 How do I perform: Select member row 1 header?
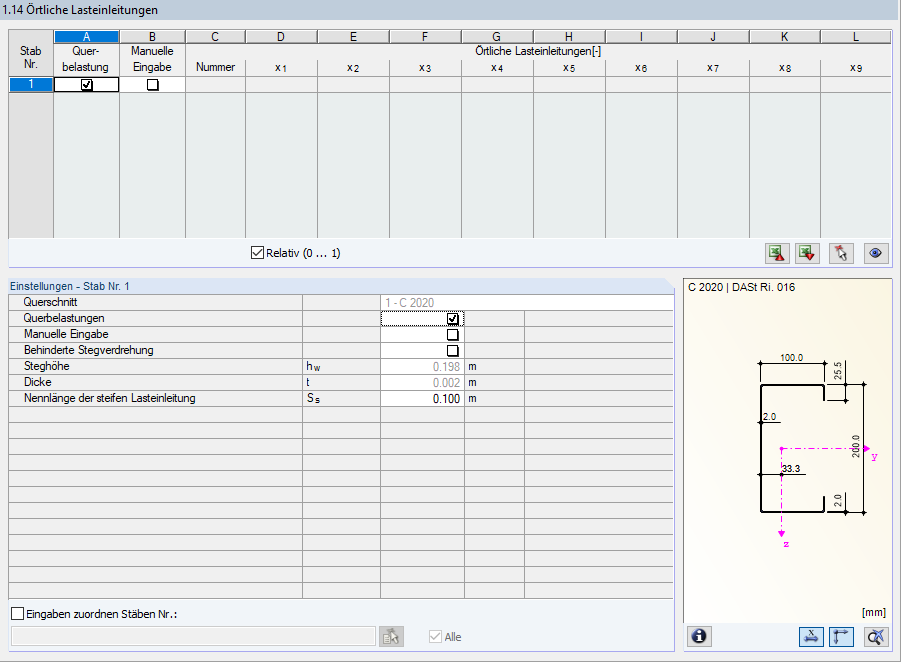[31, 84]
